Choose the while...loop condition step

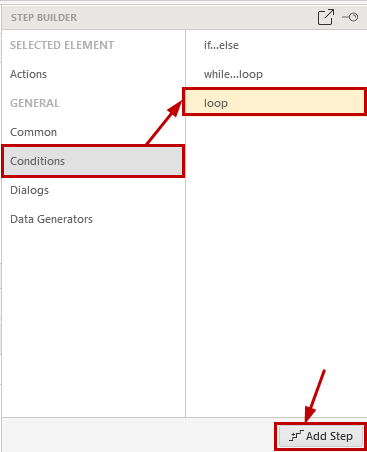[276, 74]
